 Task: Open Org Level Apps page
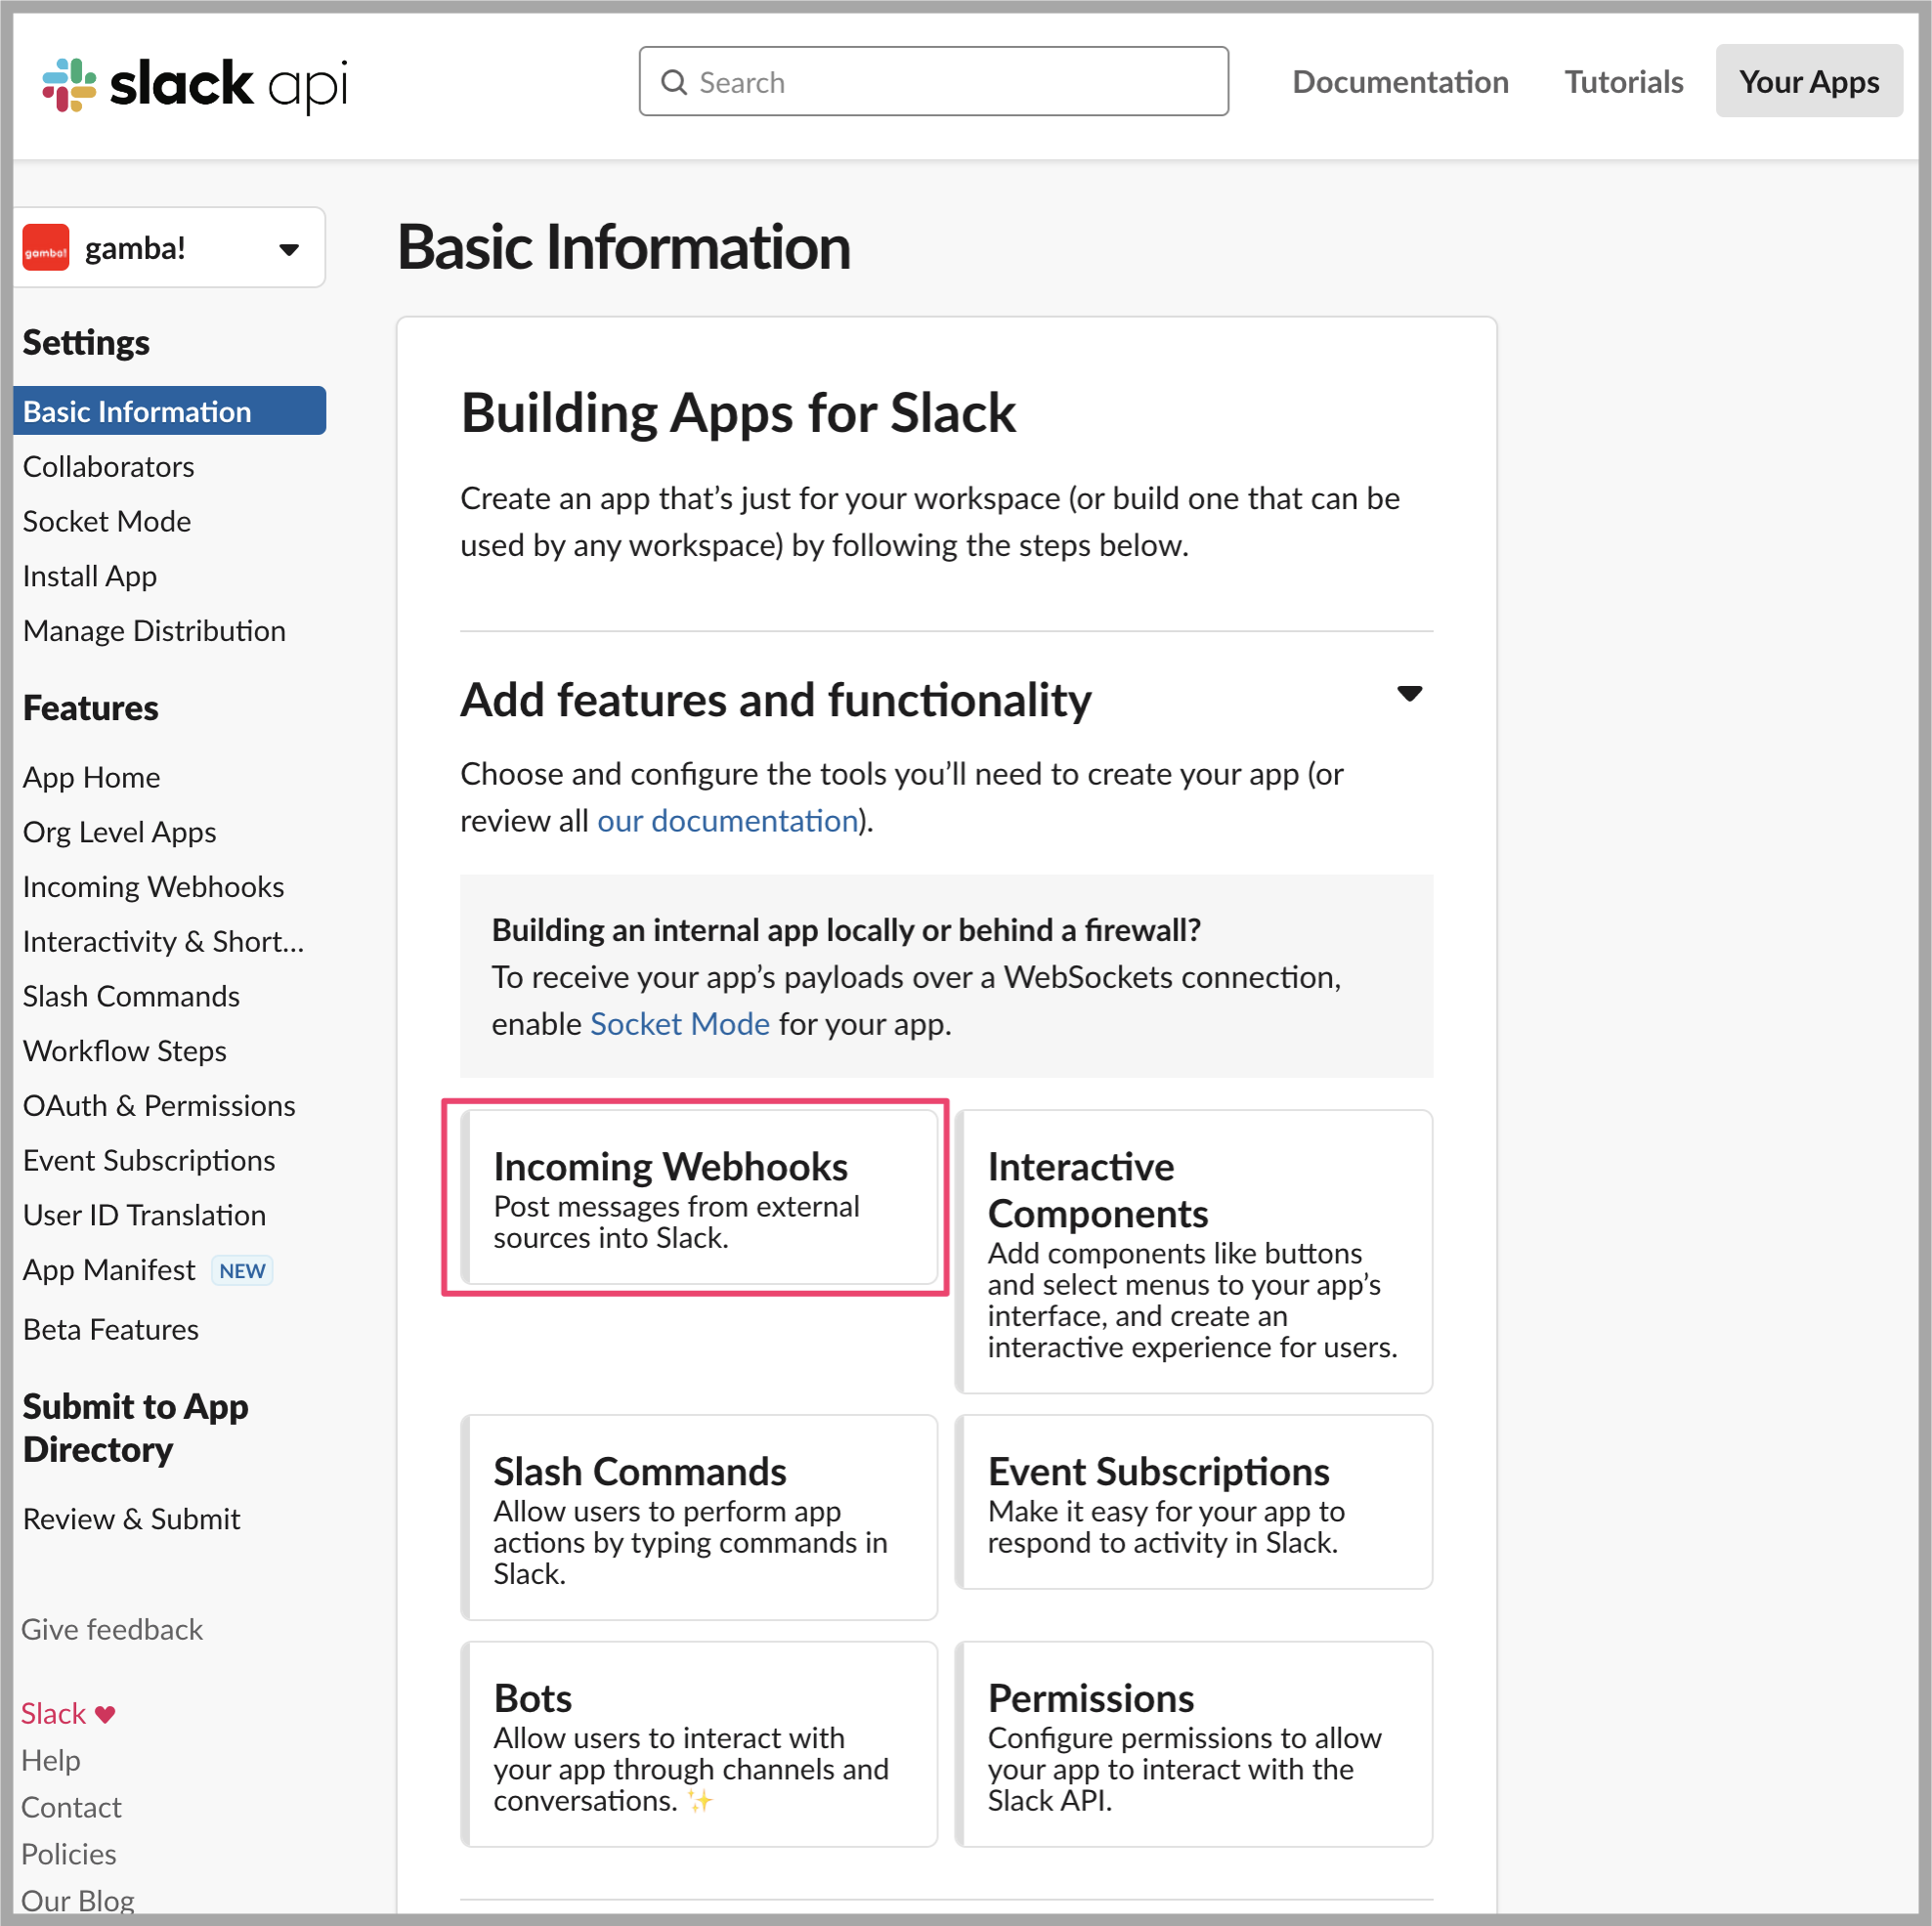click(x=119, y=832)
